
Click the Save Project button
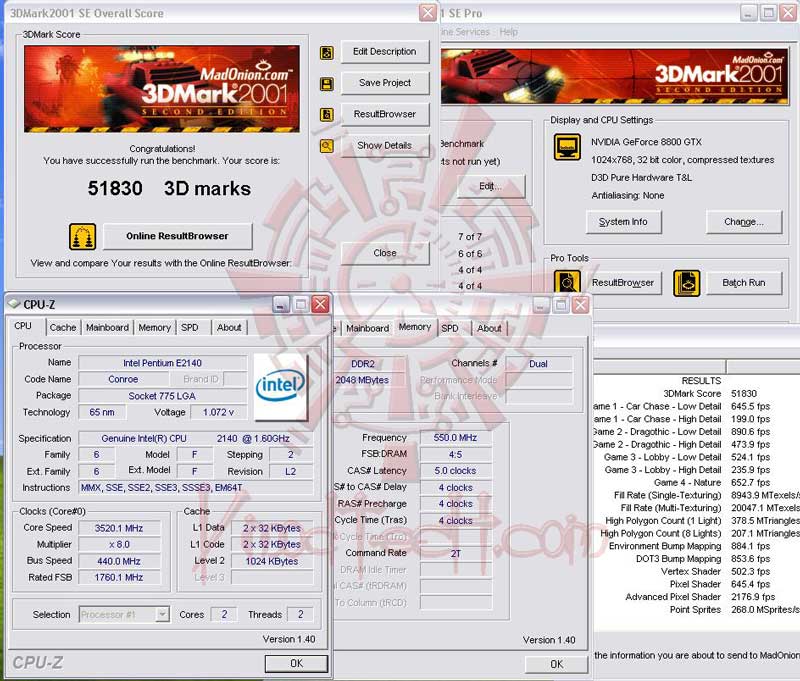(x=385, y=83)
